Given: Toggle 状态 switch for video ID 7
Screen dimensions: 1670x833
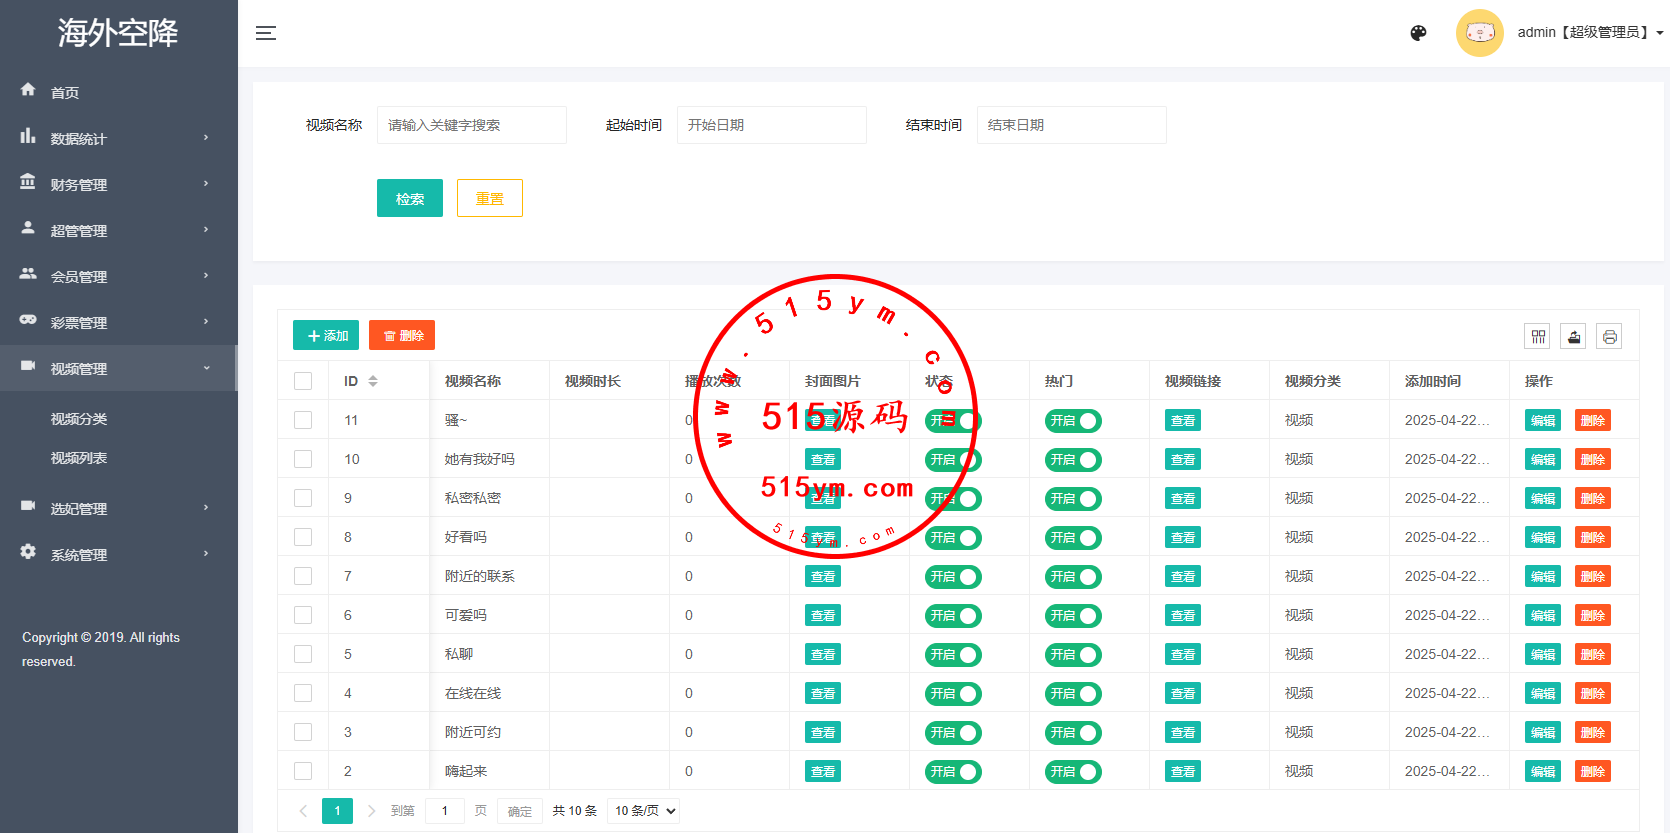Looking at the screenshot, I should (x=953, y=577).
